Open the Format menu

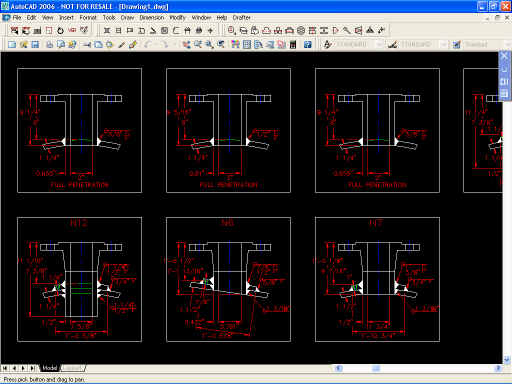88,17
